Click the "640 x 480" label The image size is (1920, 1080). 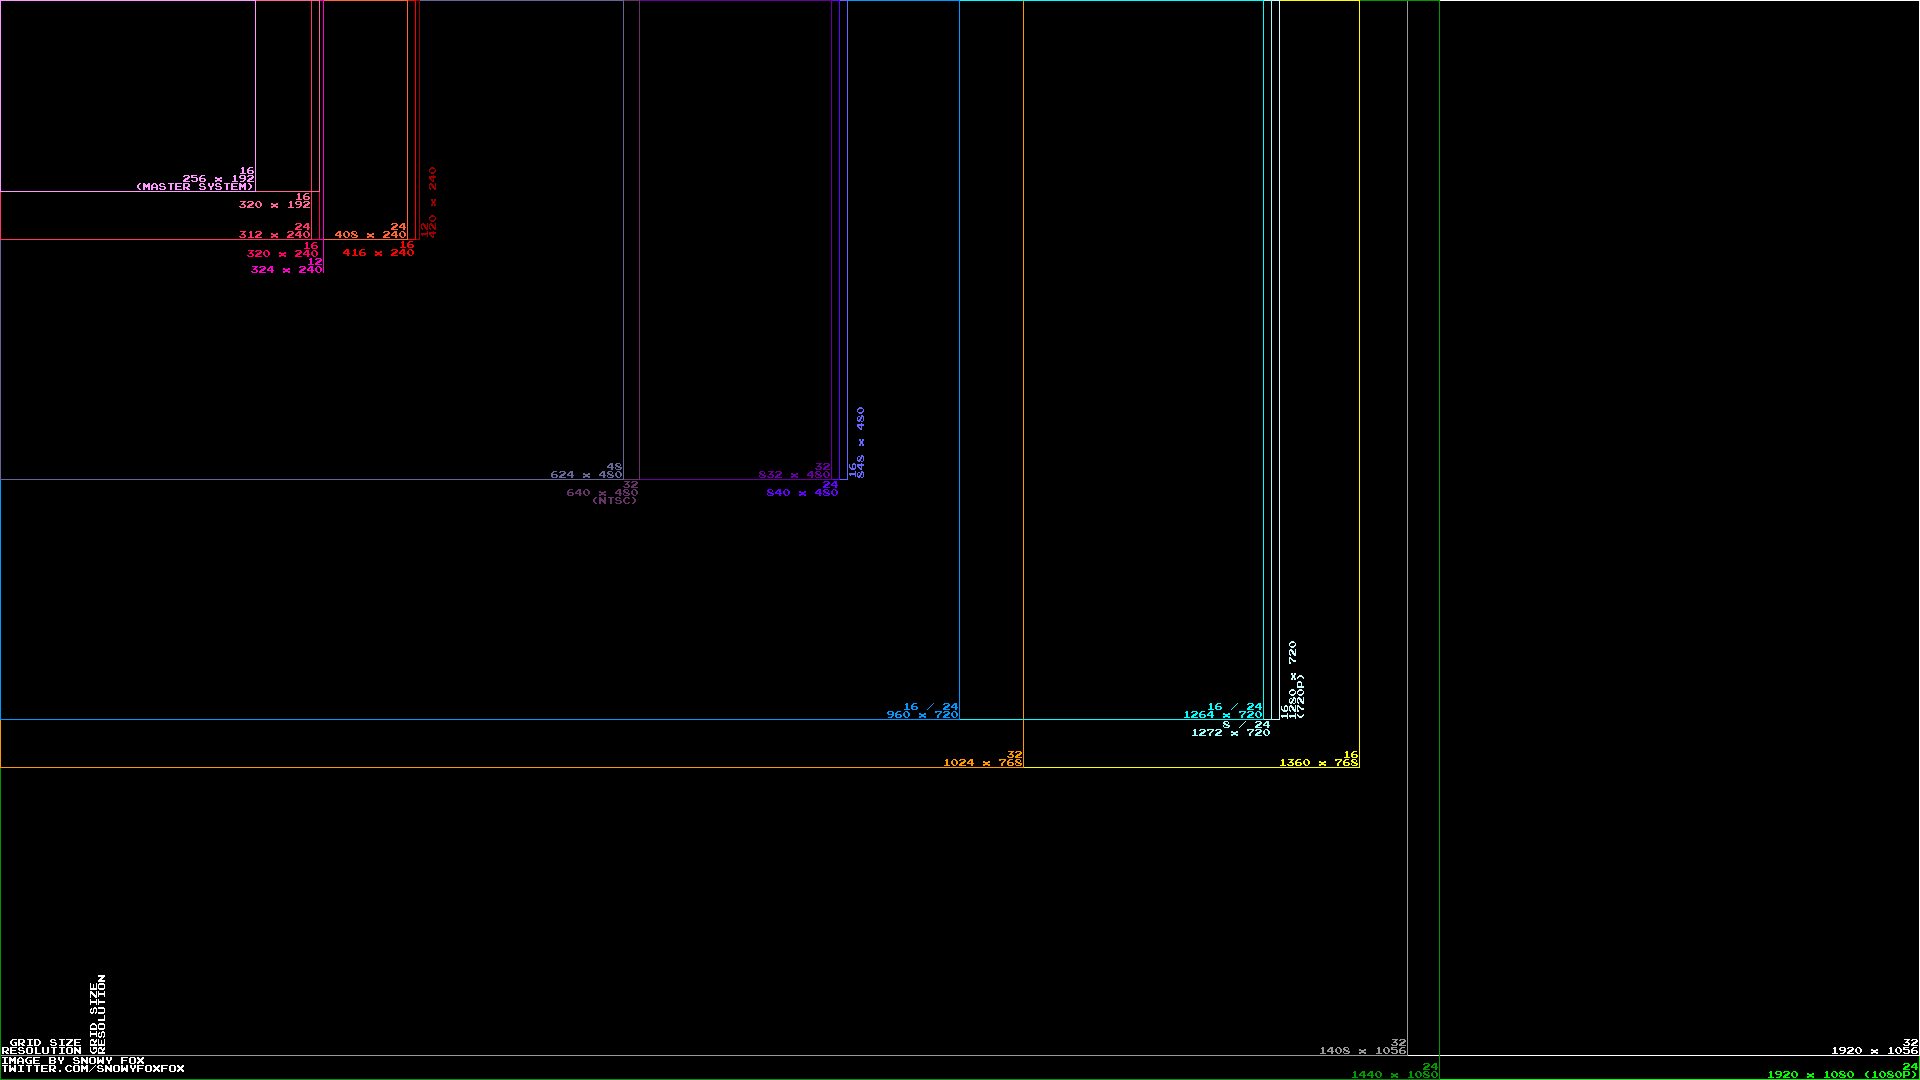click(x=603, y=493)
